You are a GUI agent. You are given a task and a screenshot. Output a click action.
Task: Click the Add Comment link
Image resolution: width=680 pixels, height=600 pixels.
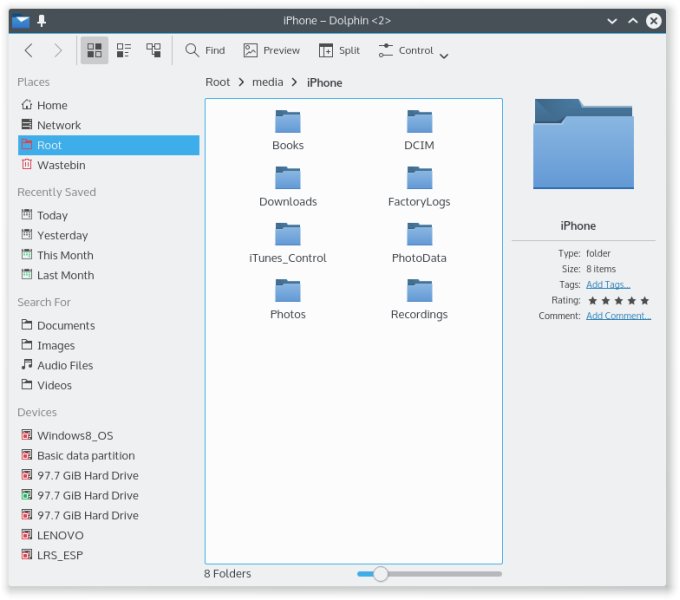(618, 316)
